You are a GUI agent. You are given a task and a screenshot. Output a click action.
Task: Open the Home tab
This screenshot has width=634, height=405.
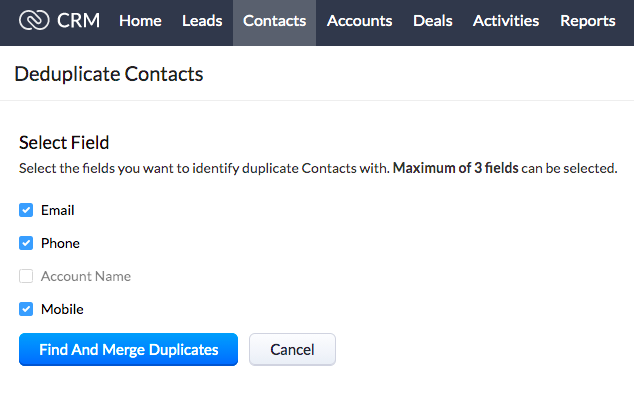click(x=140, y=21)
